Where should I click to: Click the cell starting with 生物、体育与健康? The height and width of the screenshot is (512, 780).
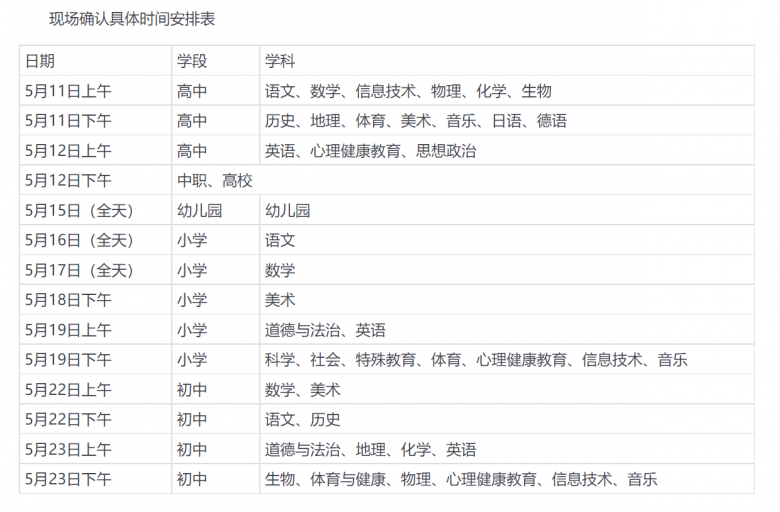click(461, 480)
